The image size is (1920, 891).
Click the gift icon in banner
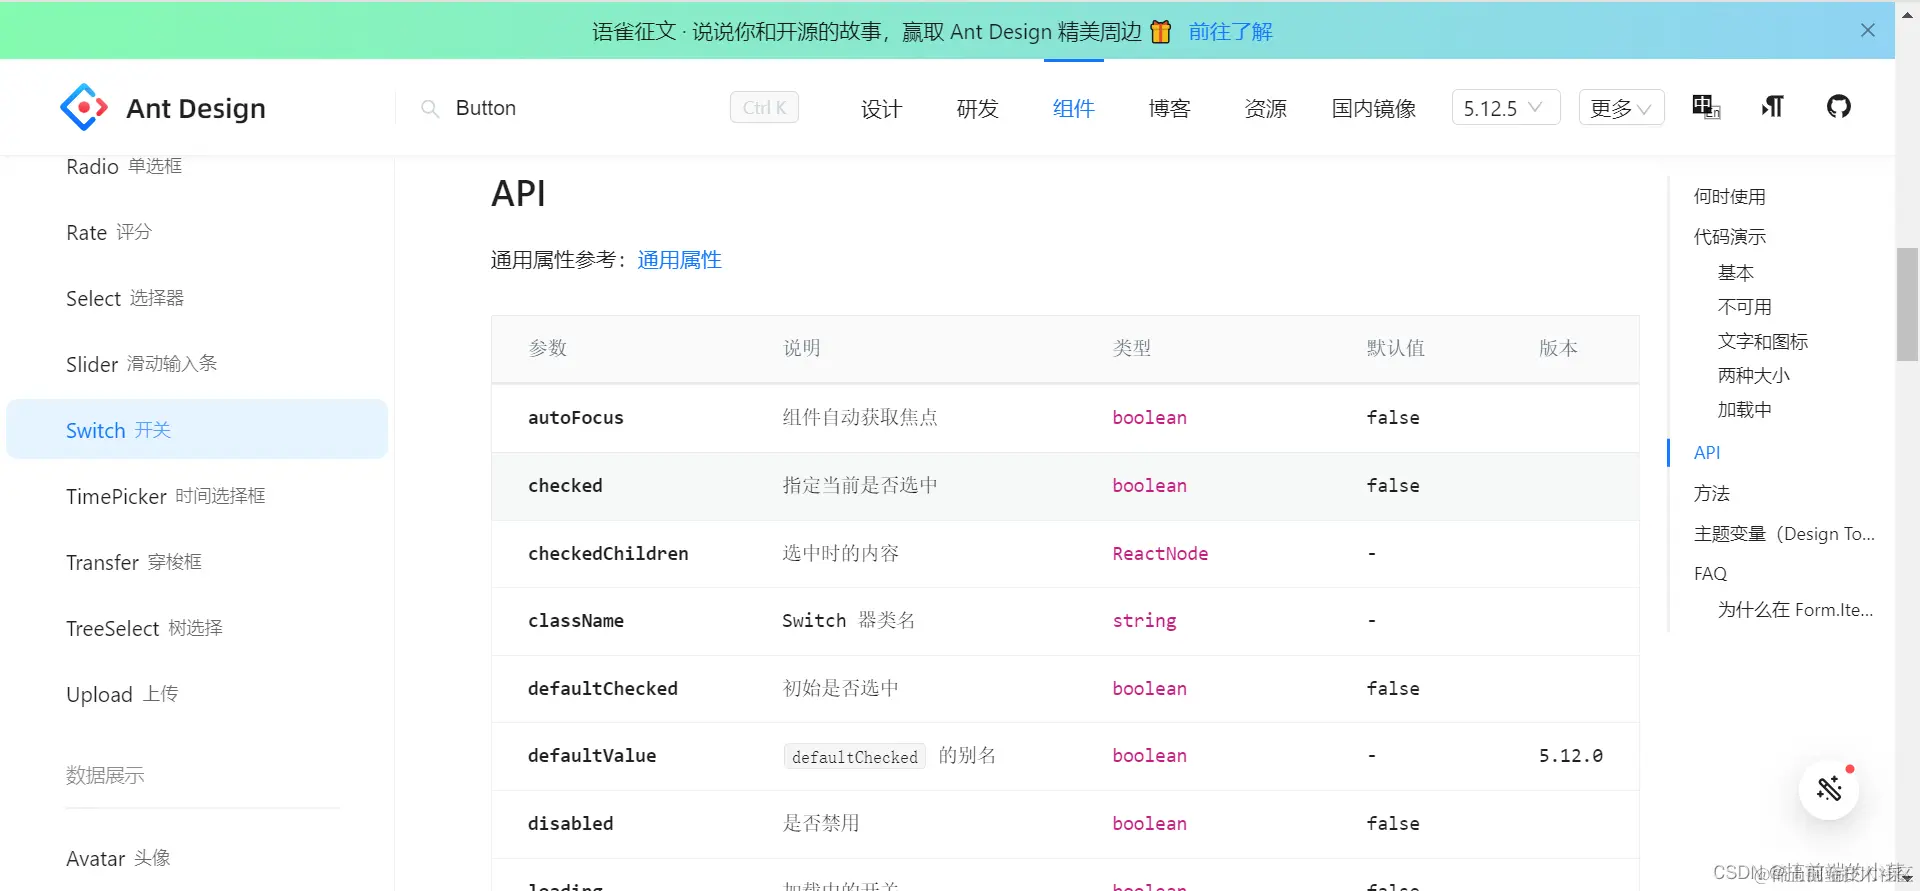(1160, 31)
